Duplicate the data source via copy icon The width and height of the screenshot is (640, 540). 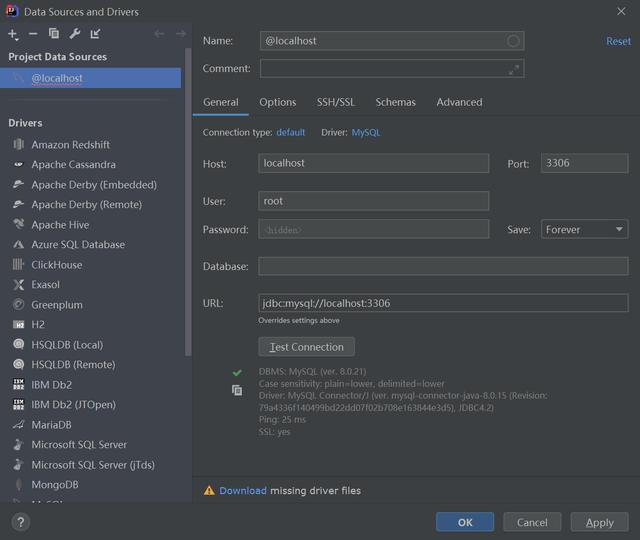coord(54,34)
